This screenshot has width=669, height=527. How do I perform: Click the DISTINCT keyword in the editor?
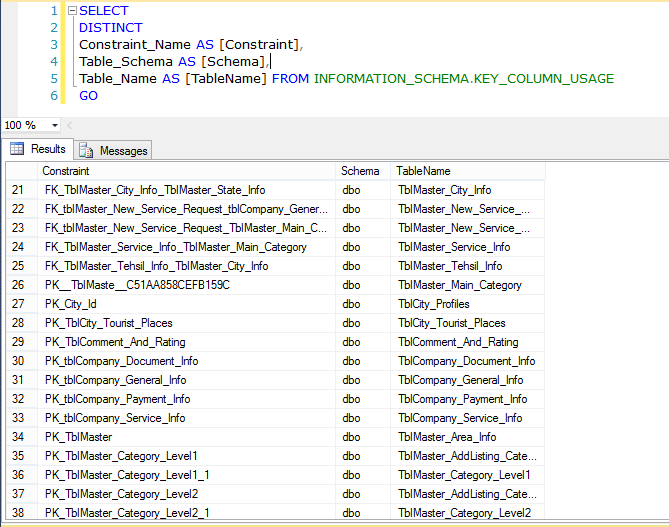click(x=111, y=28)
